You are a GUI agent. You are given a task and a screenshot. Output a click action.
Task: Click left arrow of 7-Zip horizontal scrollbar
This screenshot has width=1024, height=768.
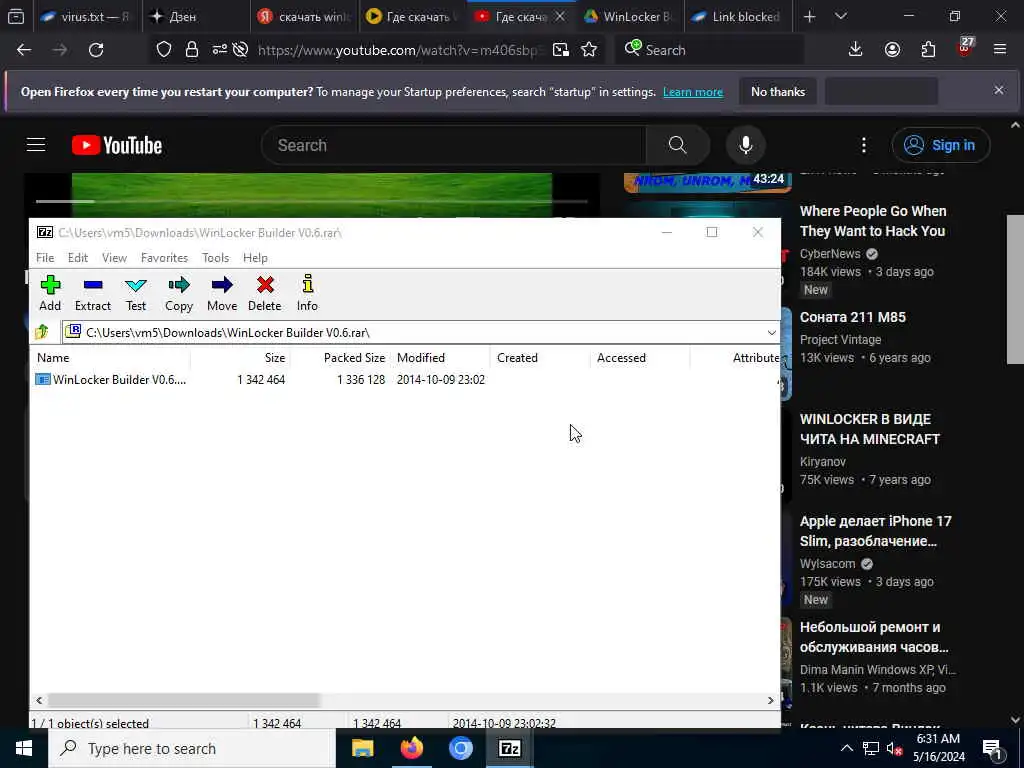coord(39,700)
